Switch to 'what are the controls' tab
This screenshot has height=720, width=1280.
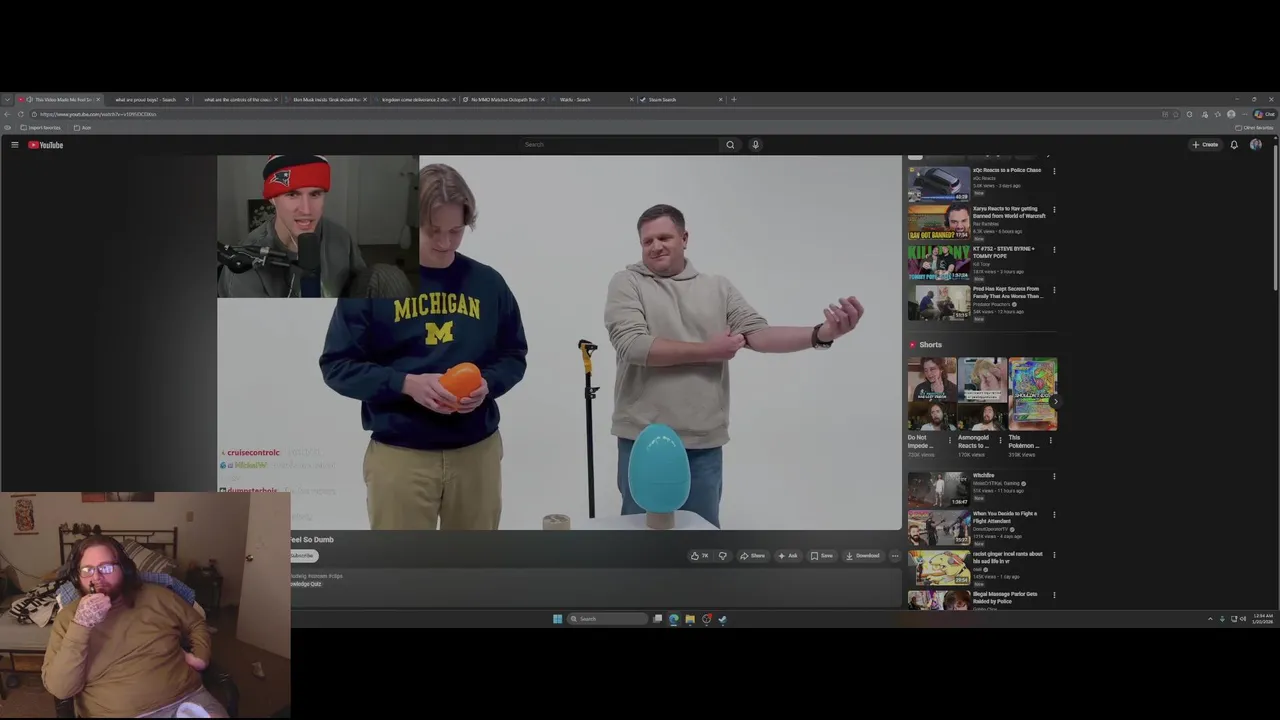point(237,99)
